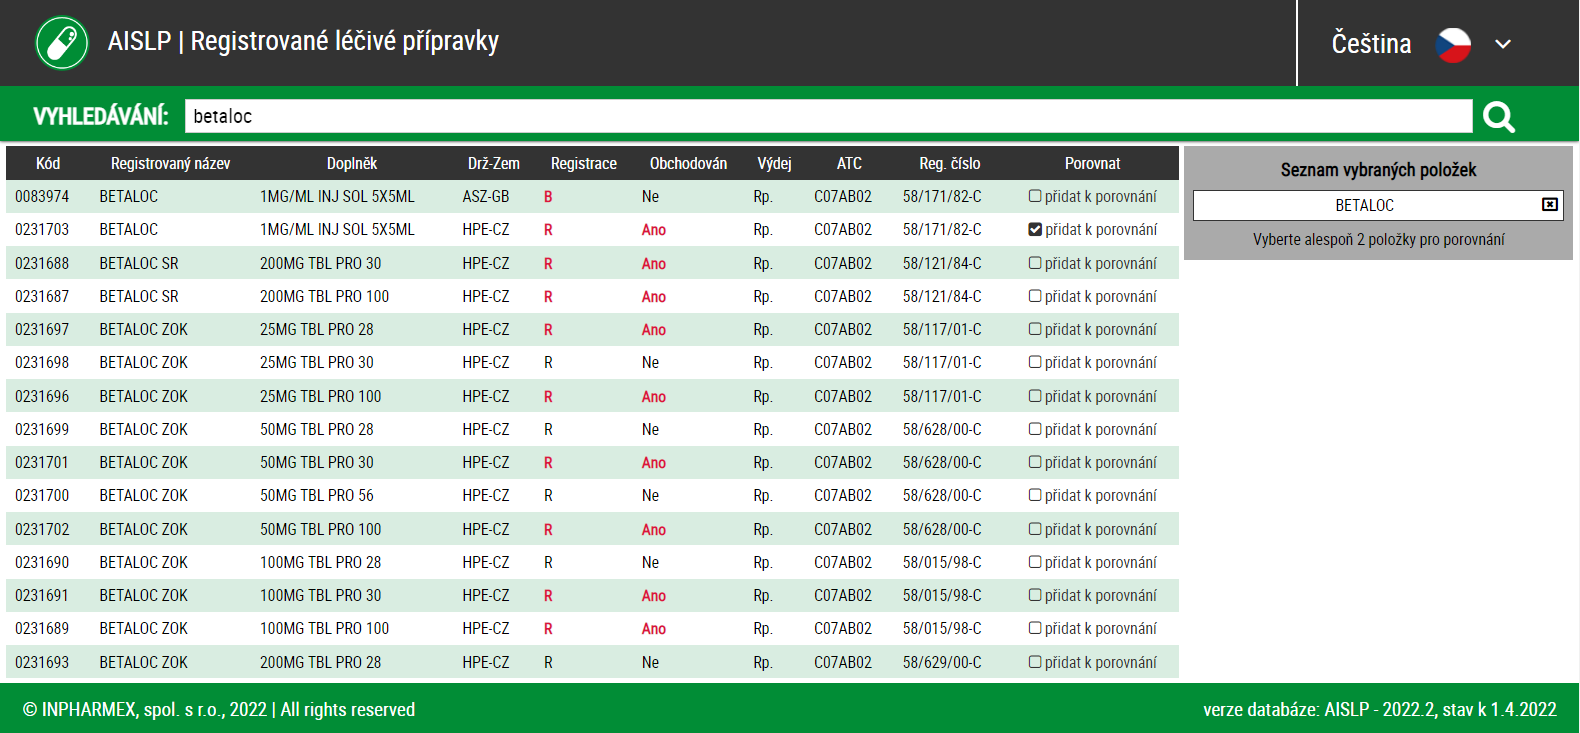Click registration code B in row 0083974
This screenshot has height=733, width=1580.
point(548,196)
